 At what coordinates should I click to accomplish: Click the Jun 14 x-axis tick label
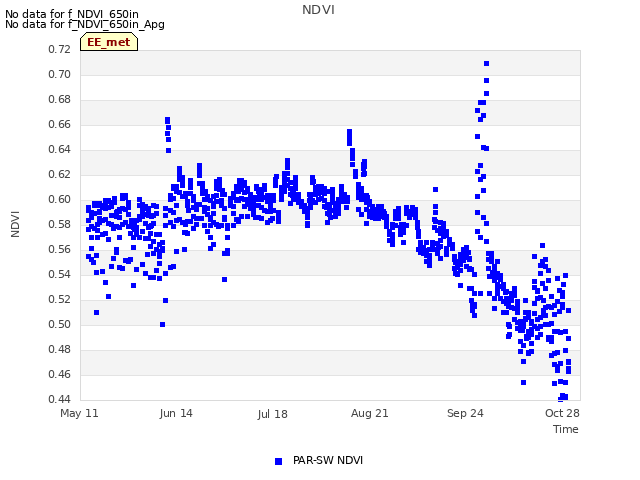coord(176,413)
